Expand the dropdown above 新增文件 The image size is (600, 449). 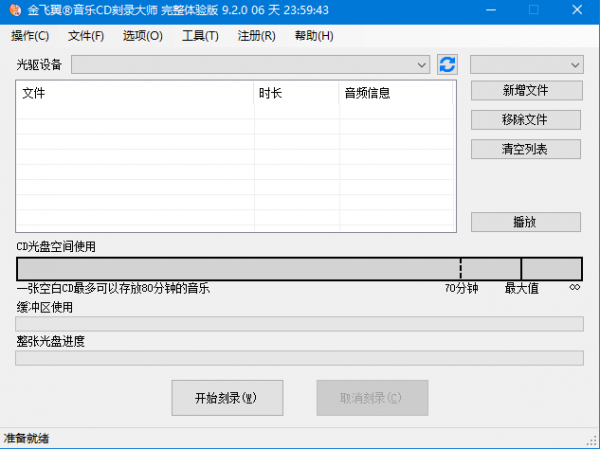pos(527,65)
